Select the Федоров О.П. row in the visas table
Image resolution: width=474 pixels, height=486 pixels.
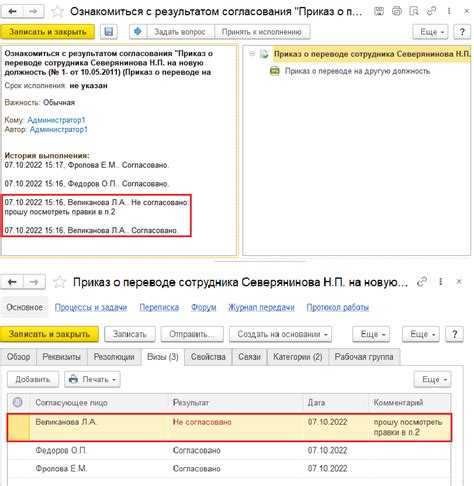[229, 450]
